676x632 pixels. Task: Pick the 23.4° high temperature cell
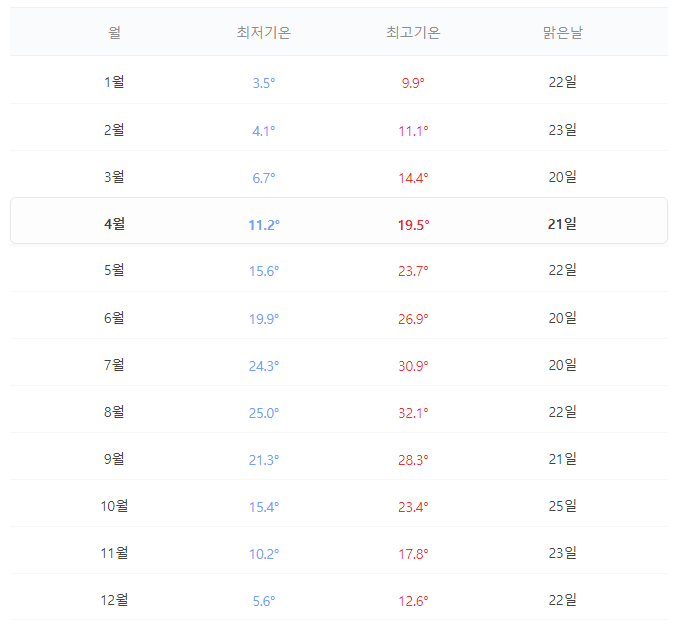(x=413, y=507)
